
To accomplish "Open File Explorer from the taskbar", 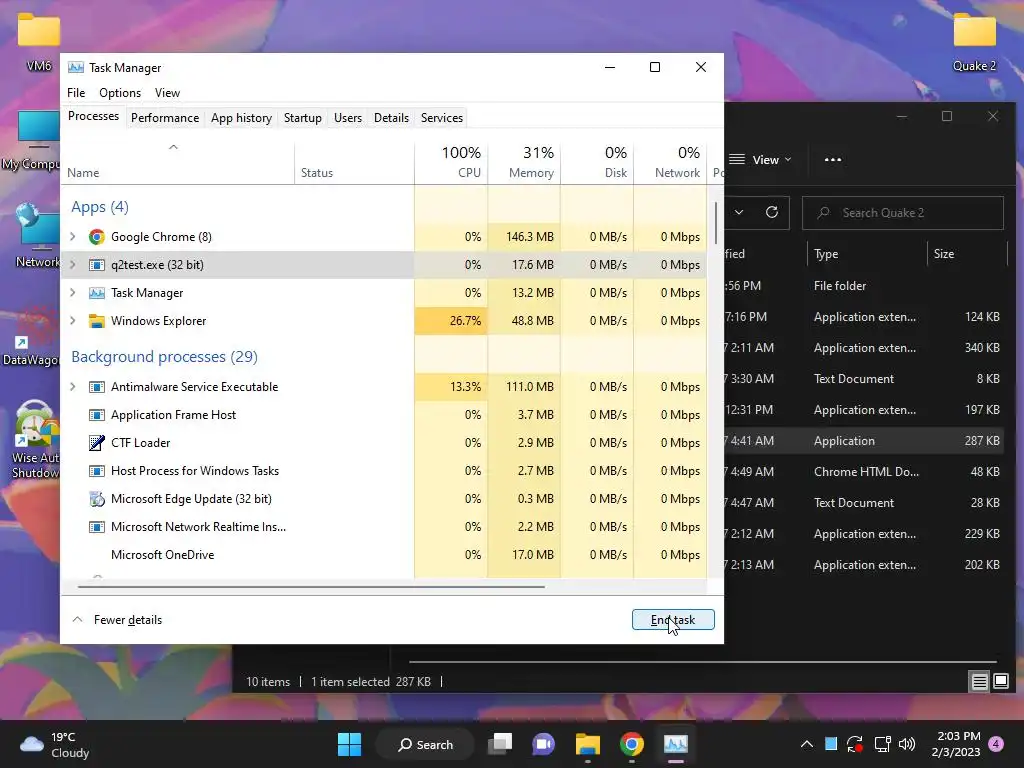I will (x=588, y=744).
